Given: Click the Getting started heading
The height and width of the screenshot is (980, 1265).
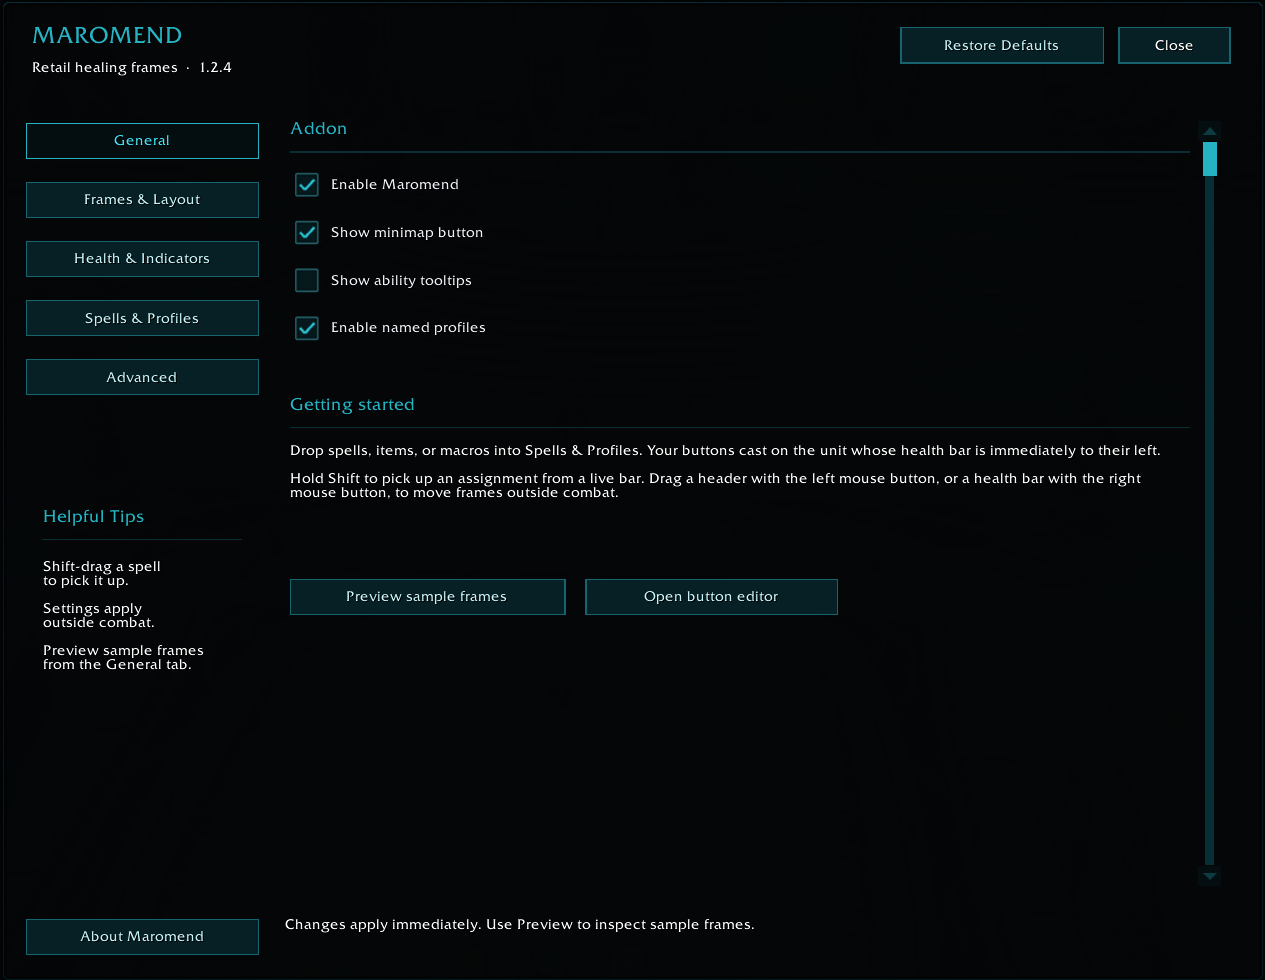Looking at the screenshot, I should (352, 404).
